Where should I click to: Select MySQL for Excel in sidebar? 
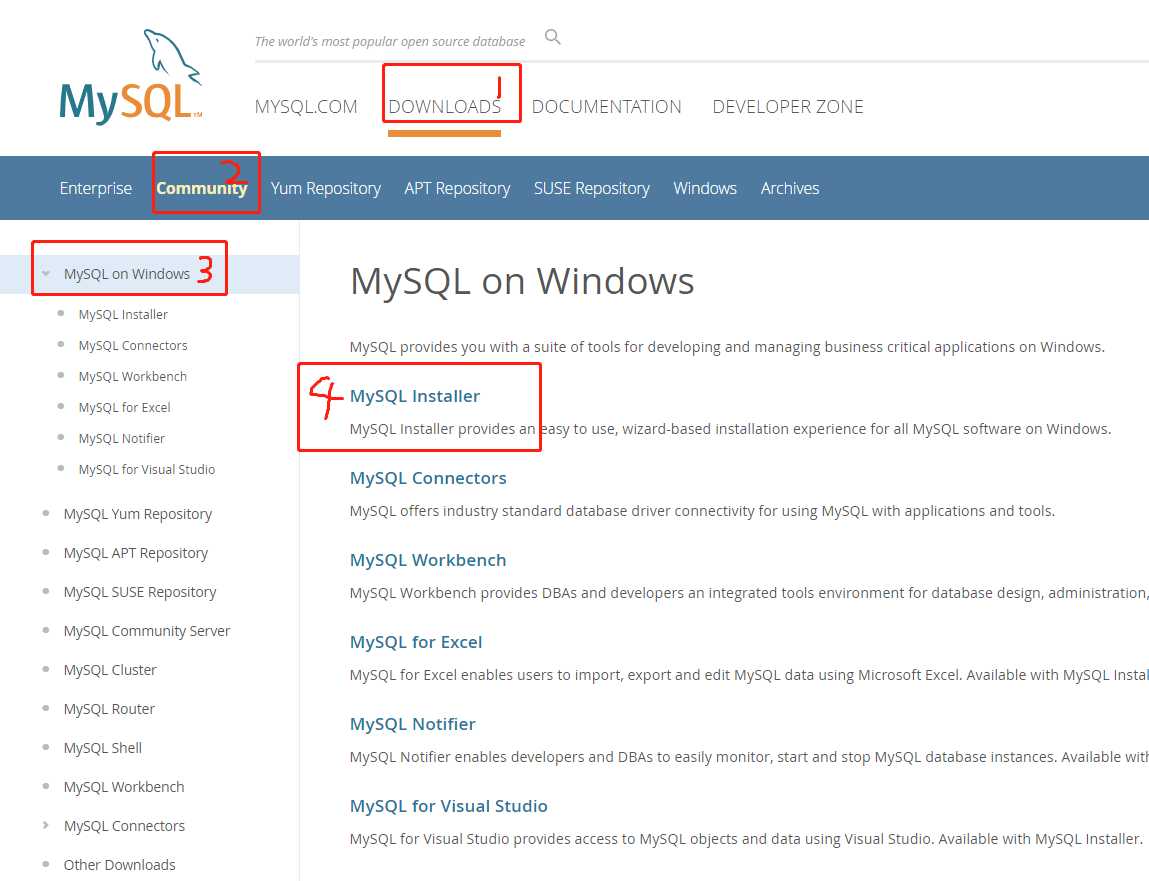click(125, 408)
